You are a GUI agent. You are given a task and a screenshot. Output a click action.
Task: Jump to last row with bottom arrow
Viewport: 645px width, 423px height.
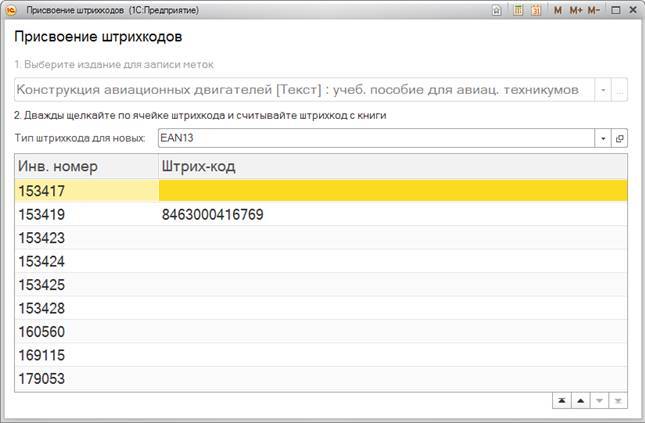[x=618, y=400]
